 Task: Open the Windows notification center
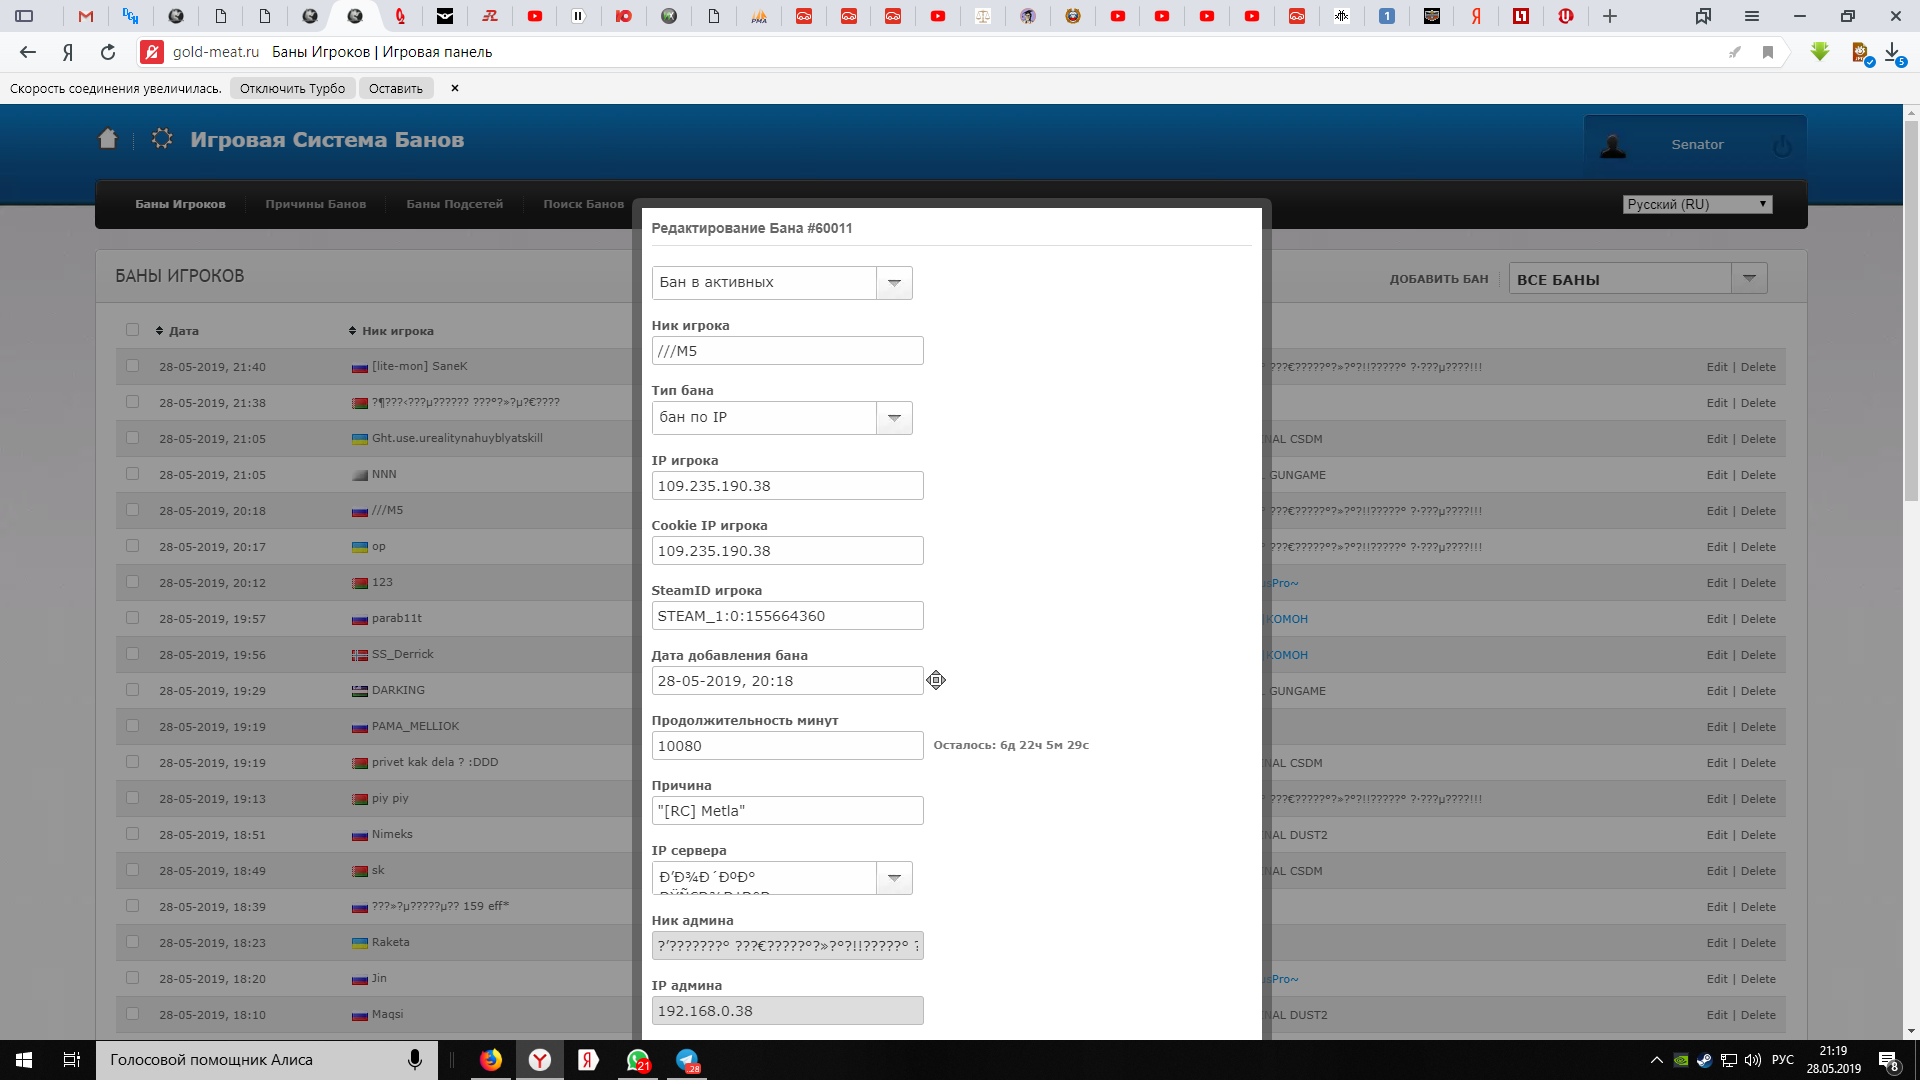click(x=1888, y=1061)
